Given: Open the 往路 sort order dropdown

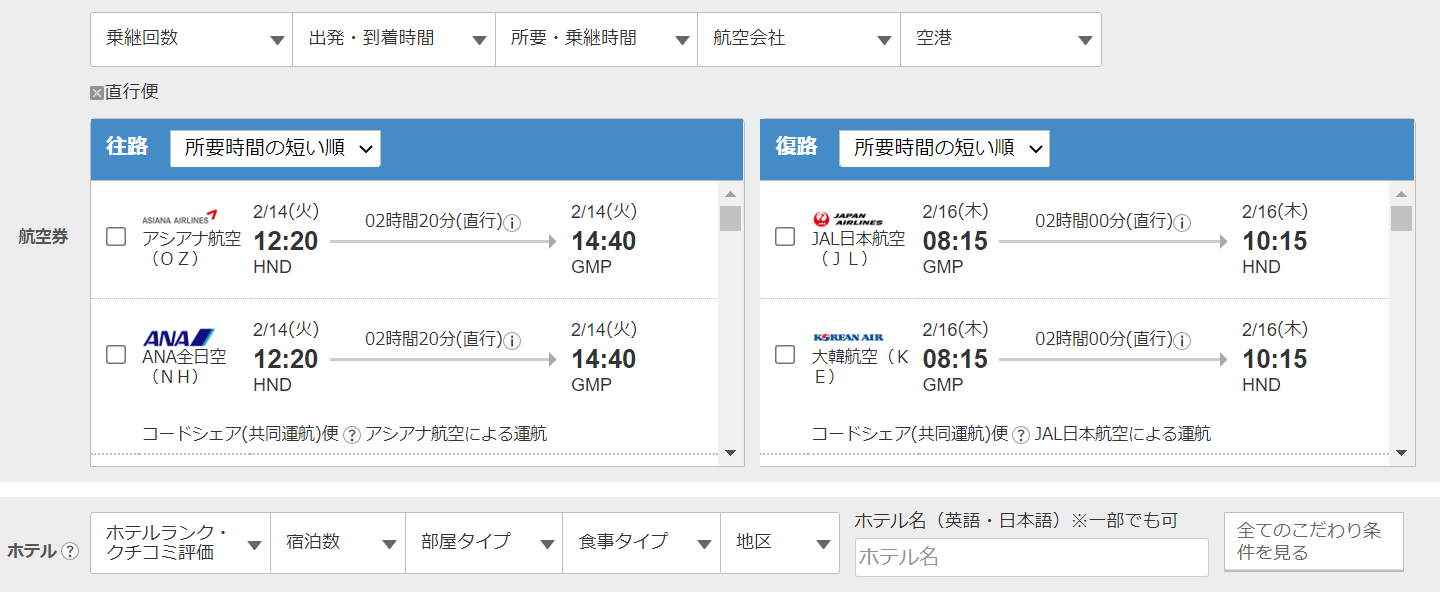Looking at the screenshot, I should click(x=275, y=148).
